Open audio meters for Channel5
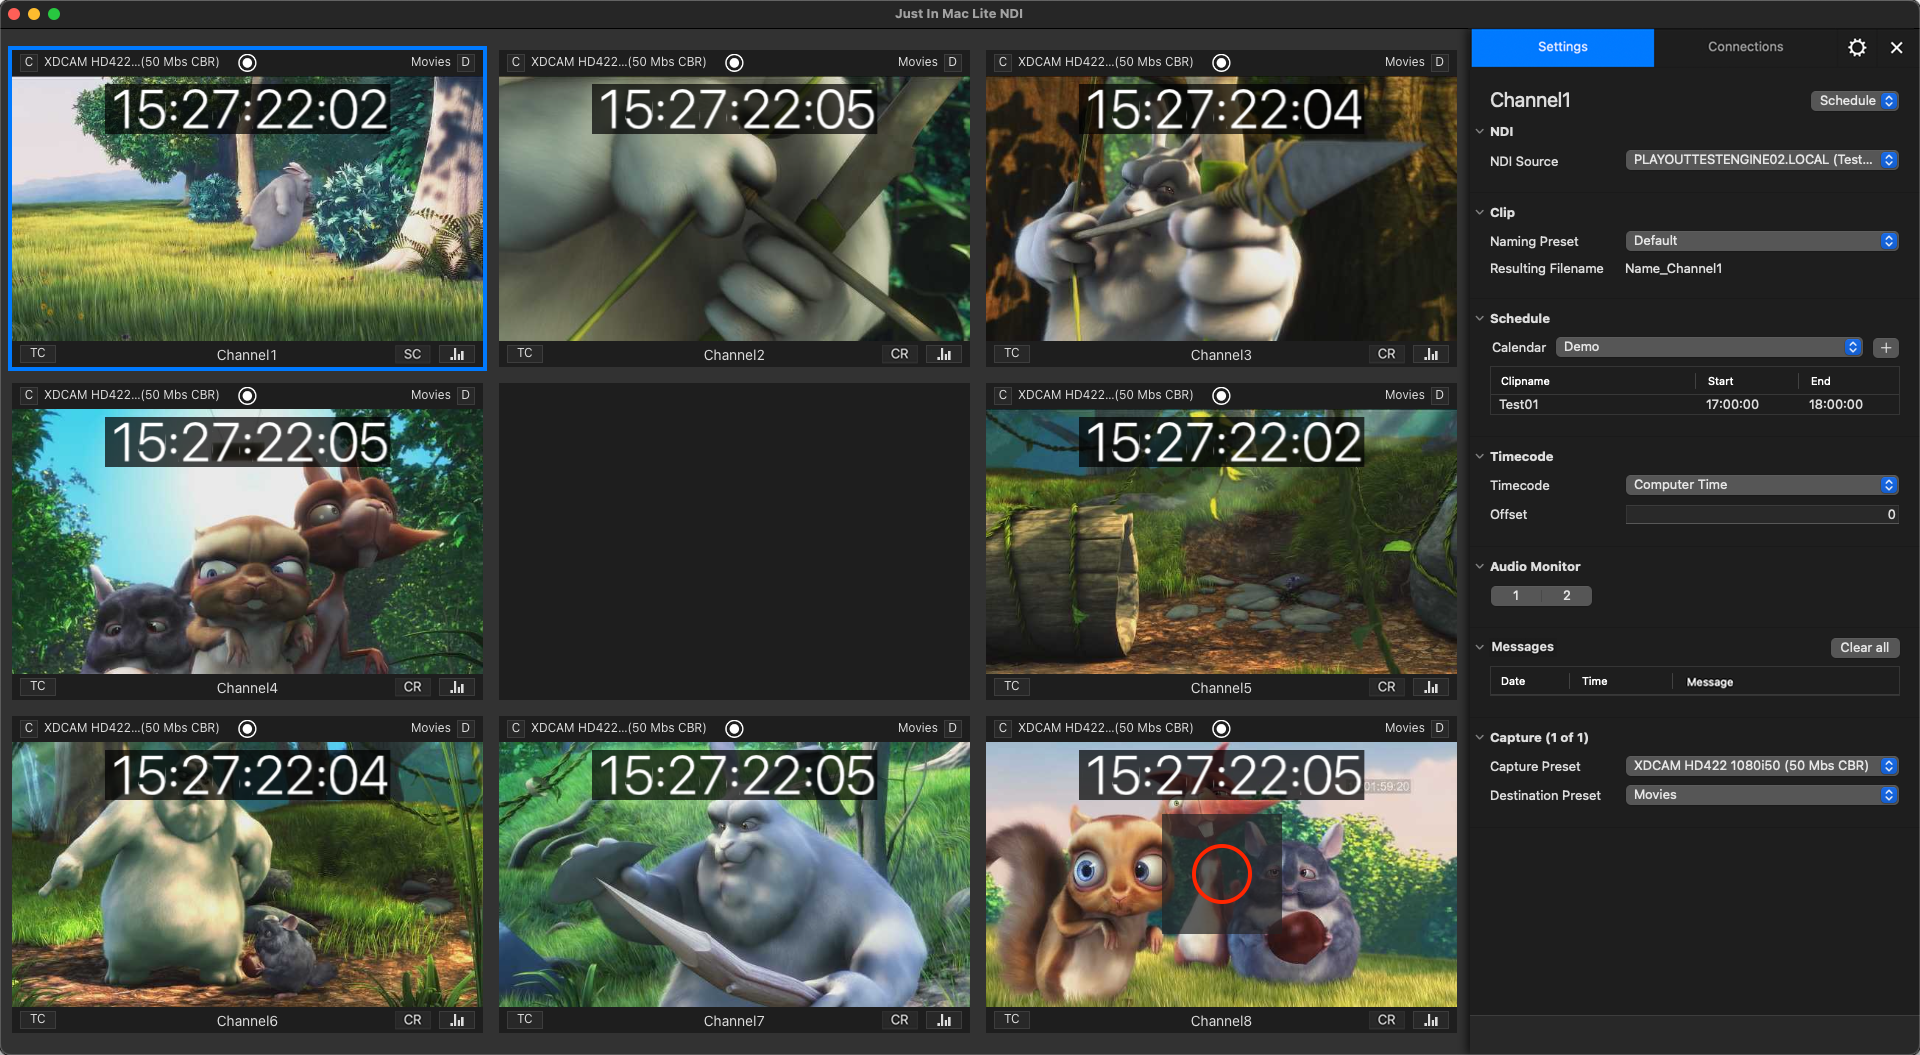Screen dimensions: 1920x1055 [1431, 687]
